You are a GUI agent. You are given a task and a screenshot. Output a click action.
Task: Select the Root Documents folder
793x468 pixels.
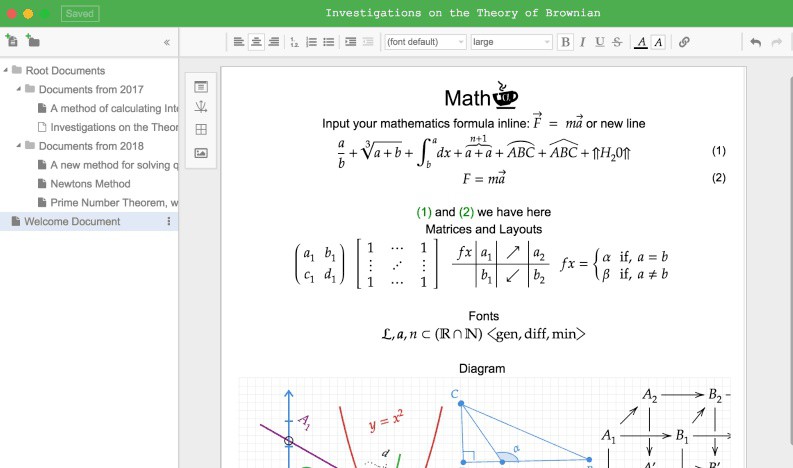click(65, 70)
